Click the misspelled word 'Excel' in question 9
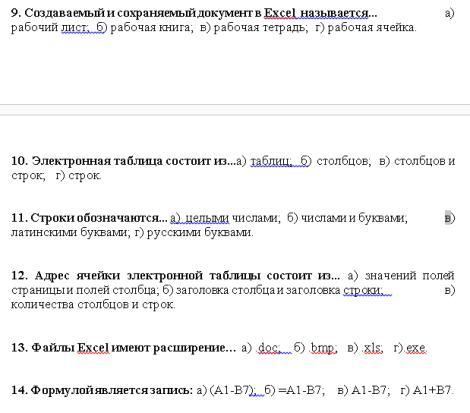Screen dimensions: 470x413 click(x=280, y=13)
